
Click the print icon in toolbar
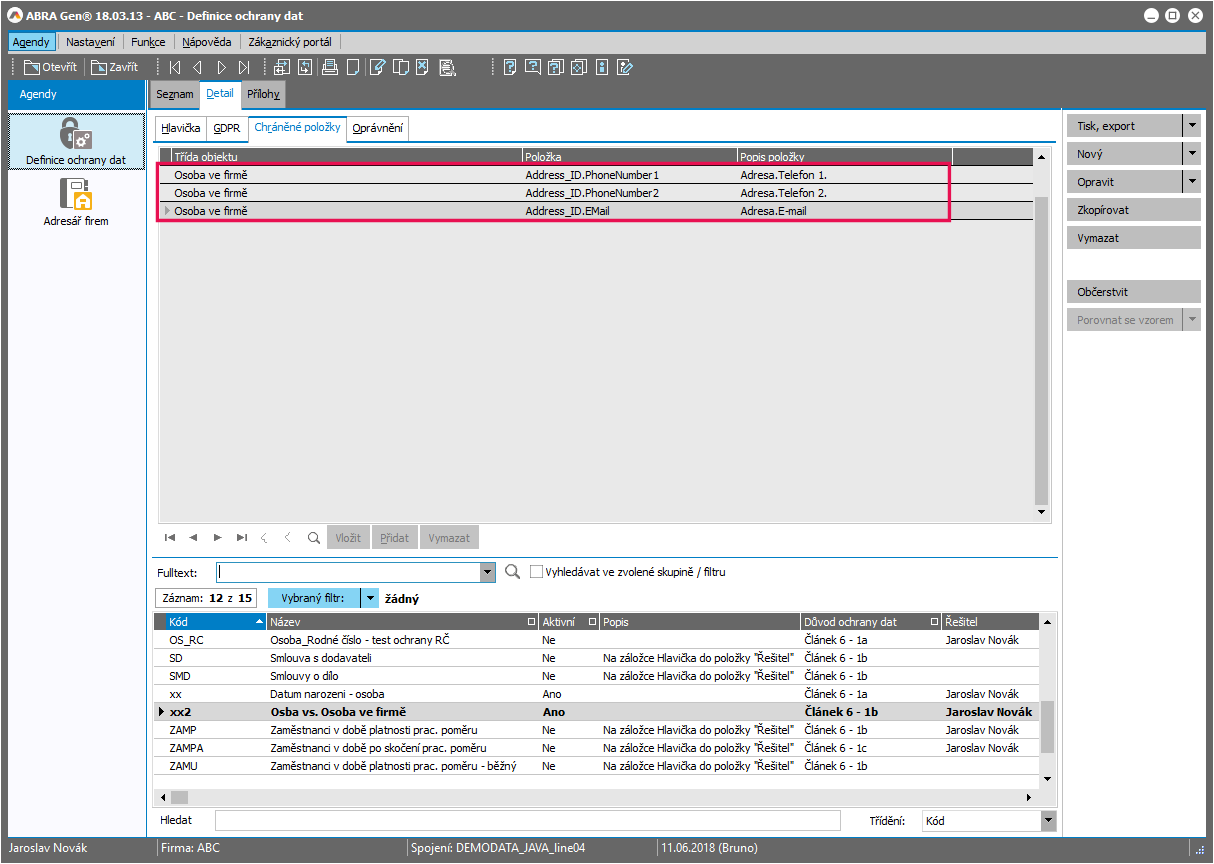tap(330, 68)
